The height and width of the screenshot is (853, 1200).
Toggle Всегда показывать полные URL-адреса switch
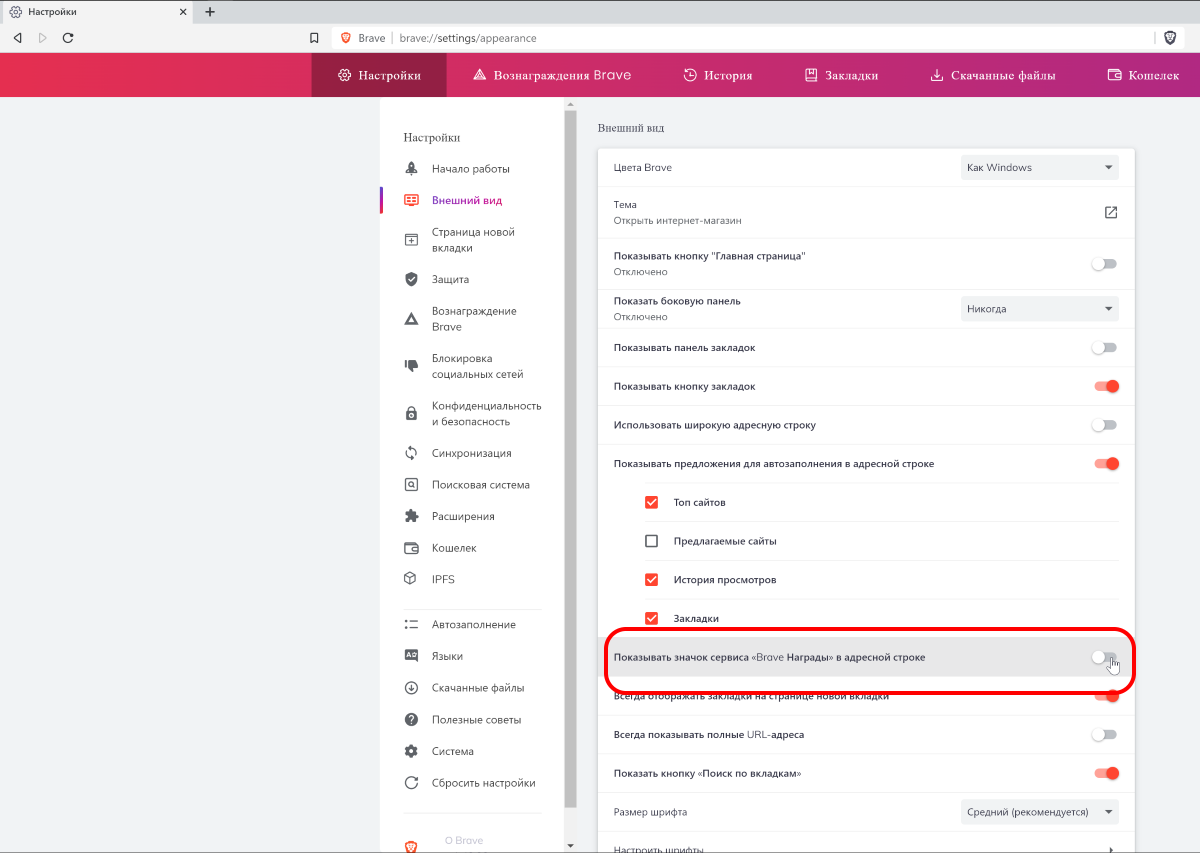(x=1104, y=734)
